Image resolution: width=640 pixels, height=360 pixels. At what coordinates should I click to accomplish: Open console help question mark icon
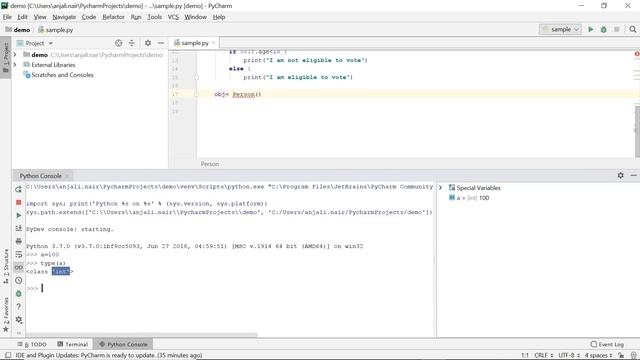click(x=18, y=307)
